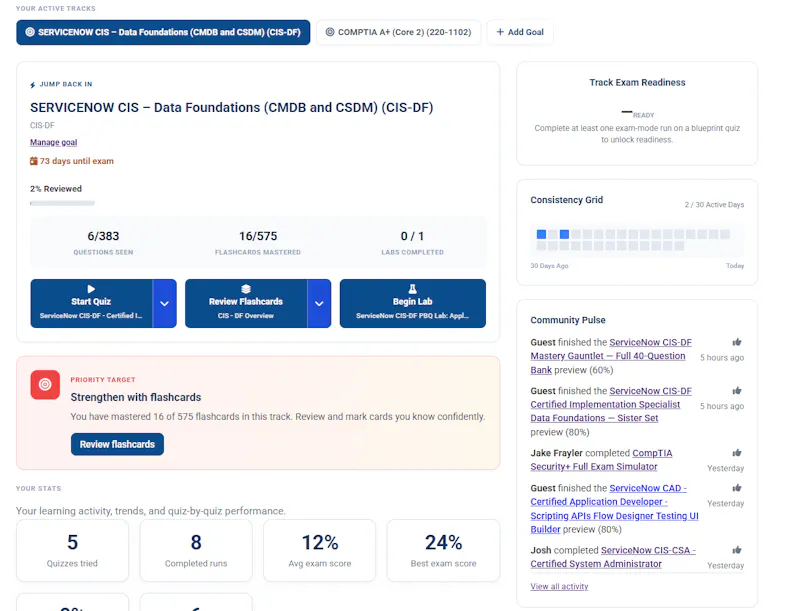This screenshot has height=611, width=800.
Task: Click the Community Pulse heading
Action: (x=568, y=320)
